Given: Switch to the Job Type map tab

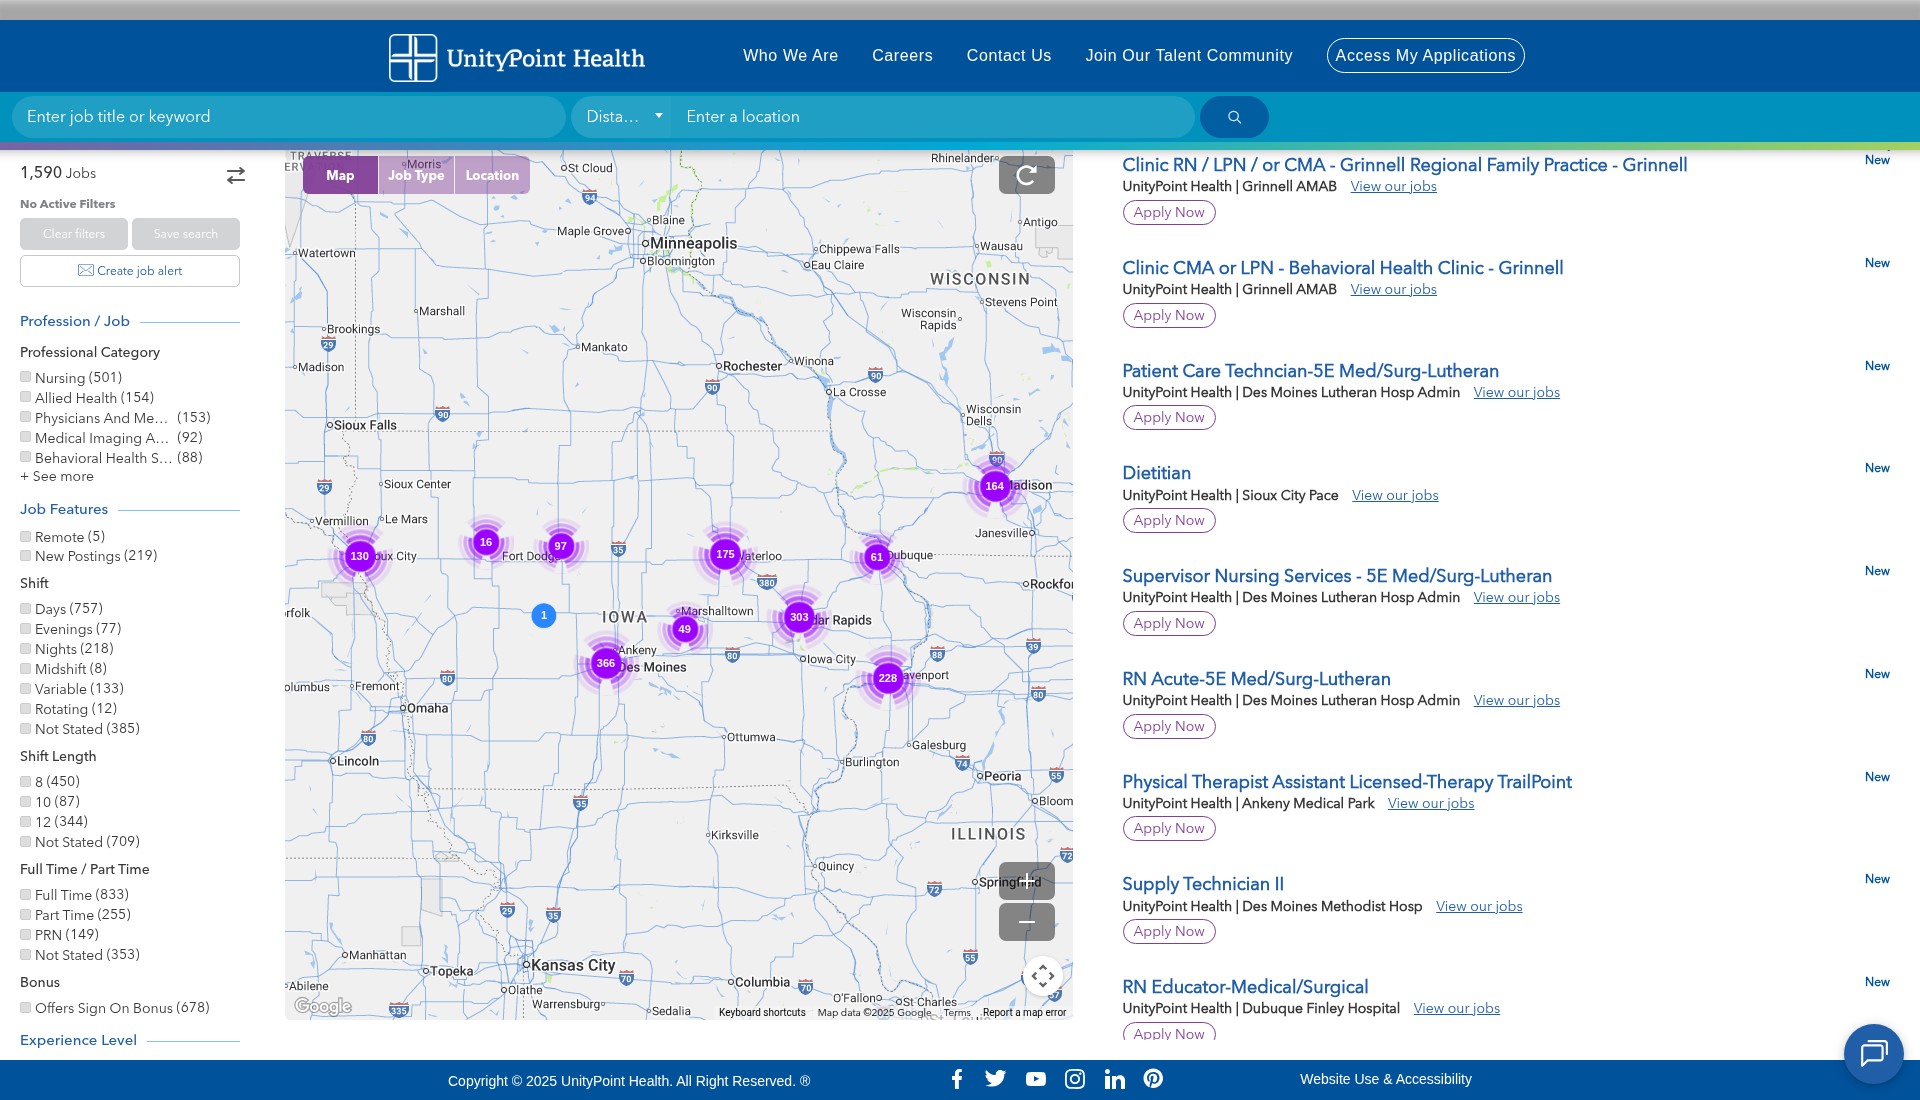Looking at the screenshot, I should pos(416,175).
